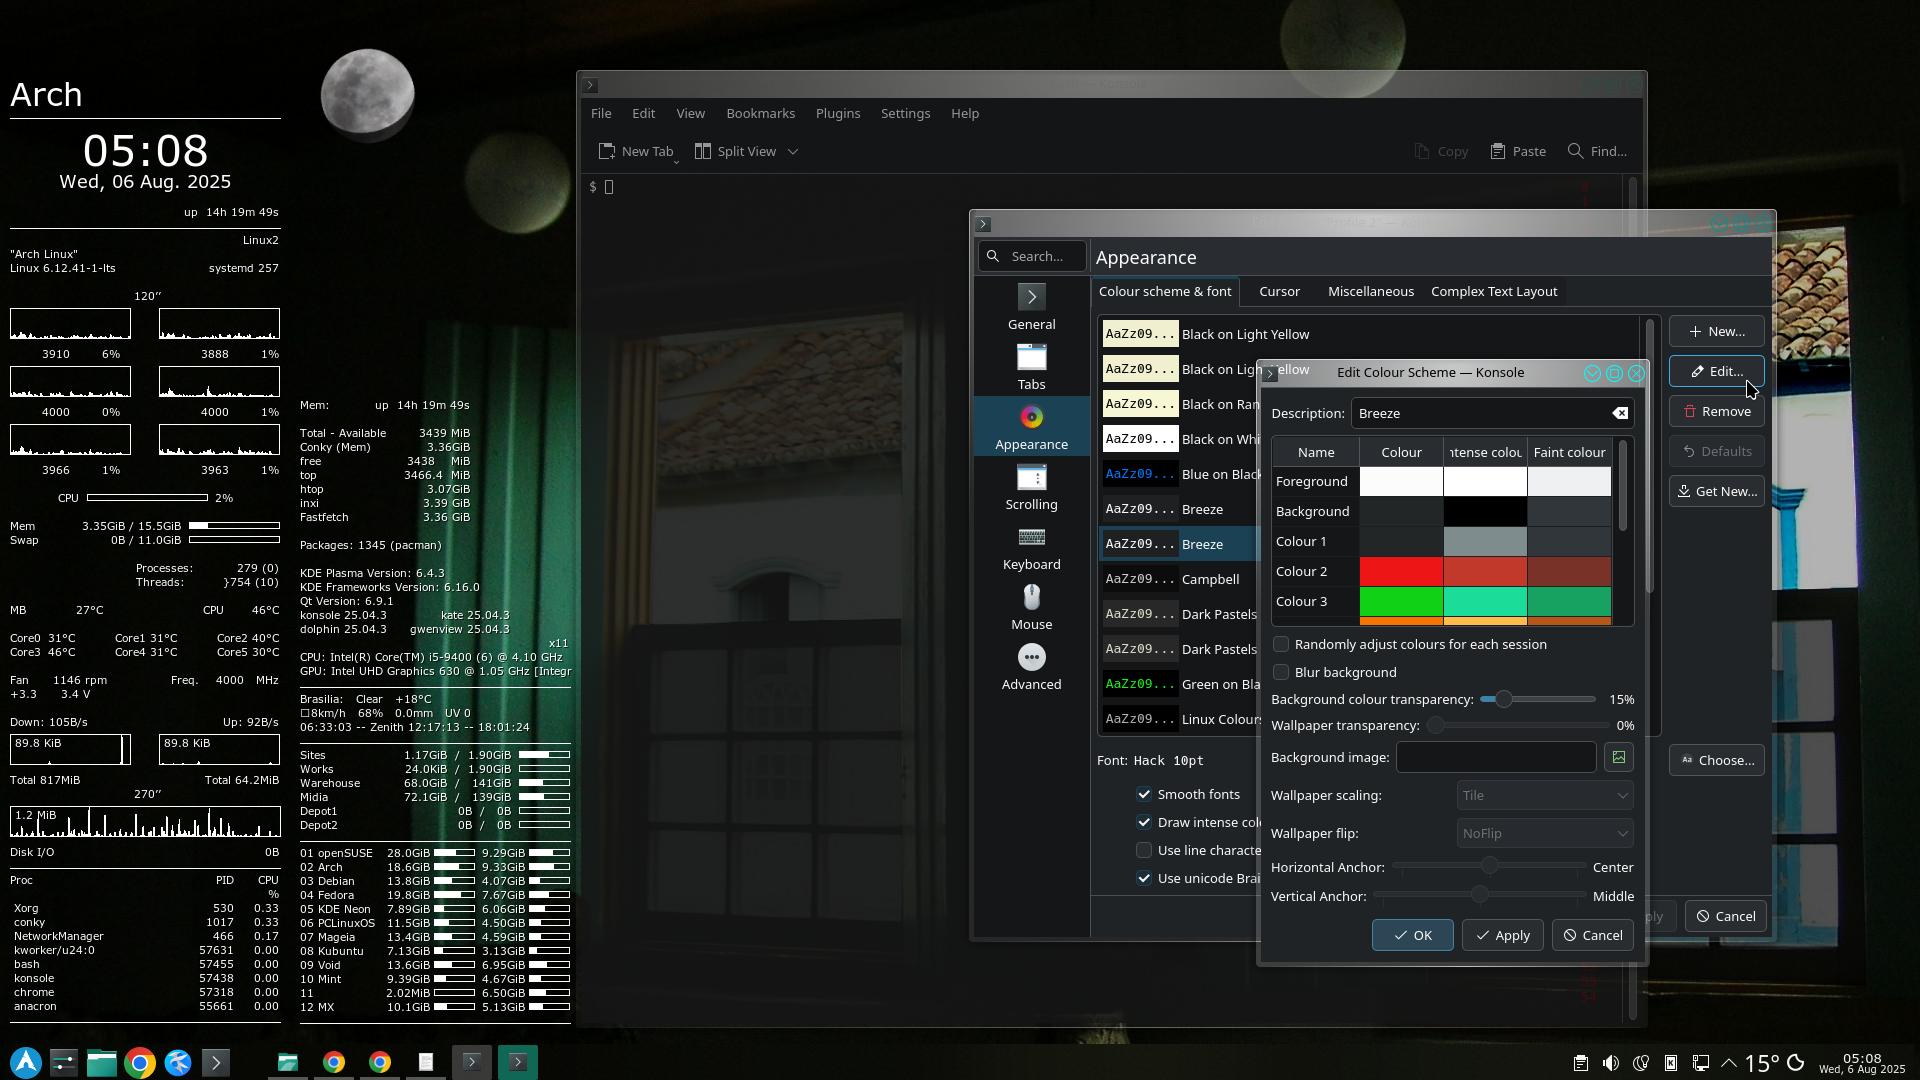Click the Colour 2 red colour swatch
The width and height of the screenshot is (1920, 1080).
(1401, 571)
